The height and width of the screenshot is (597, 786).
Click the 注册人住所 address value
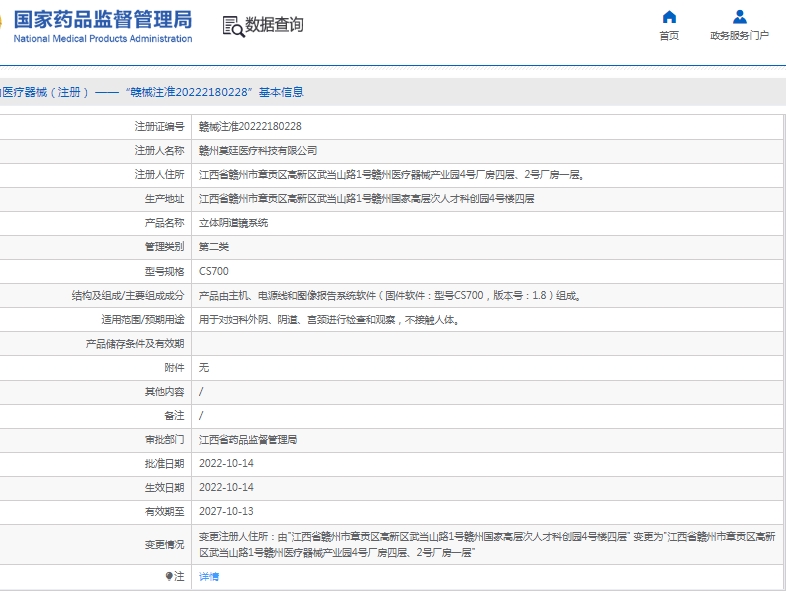point(391,174)
